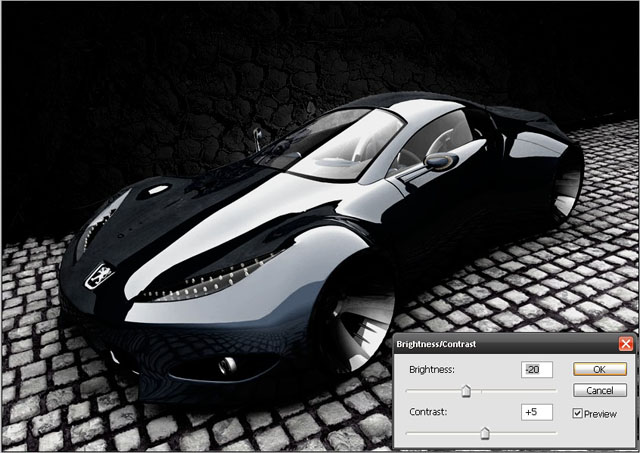Select the Brightness value field
Image resolution: width=640 pixels, height=453 pixels.
[537, 369]
